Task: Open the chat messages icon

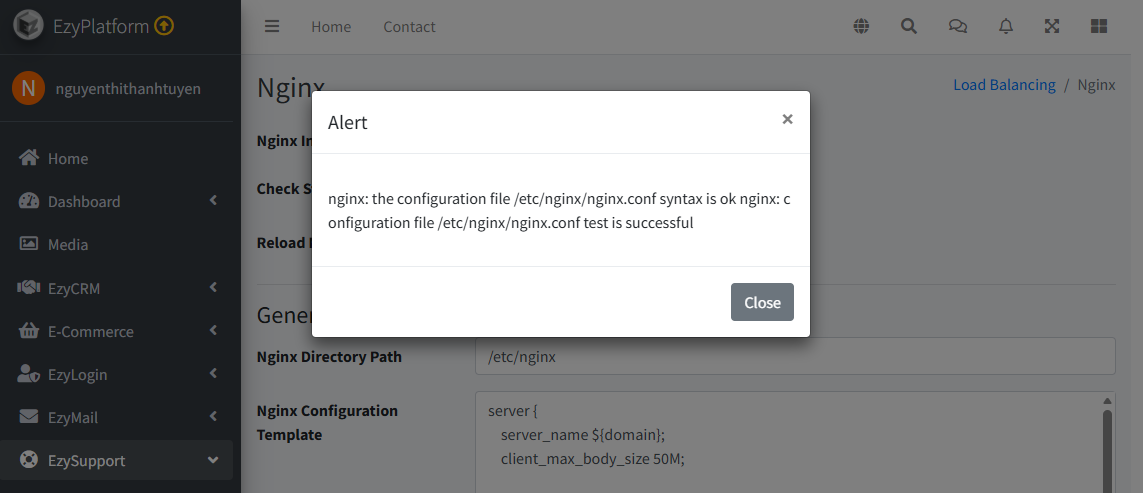Action: (x=957, y=26)
